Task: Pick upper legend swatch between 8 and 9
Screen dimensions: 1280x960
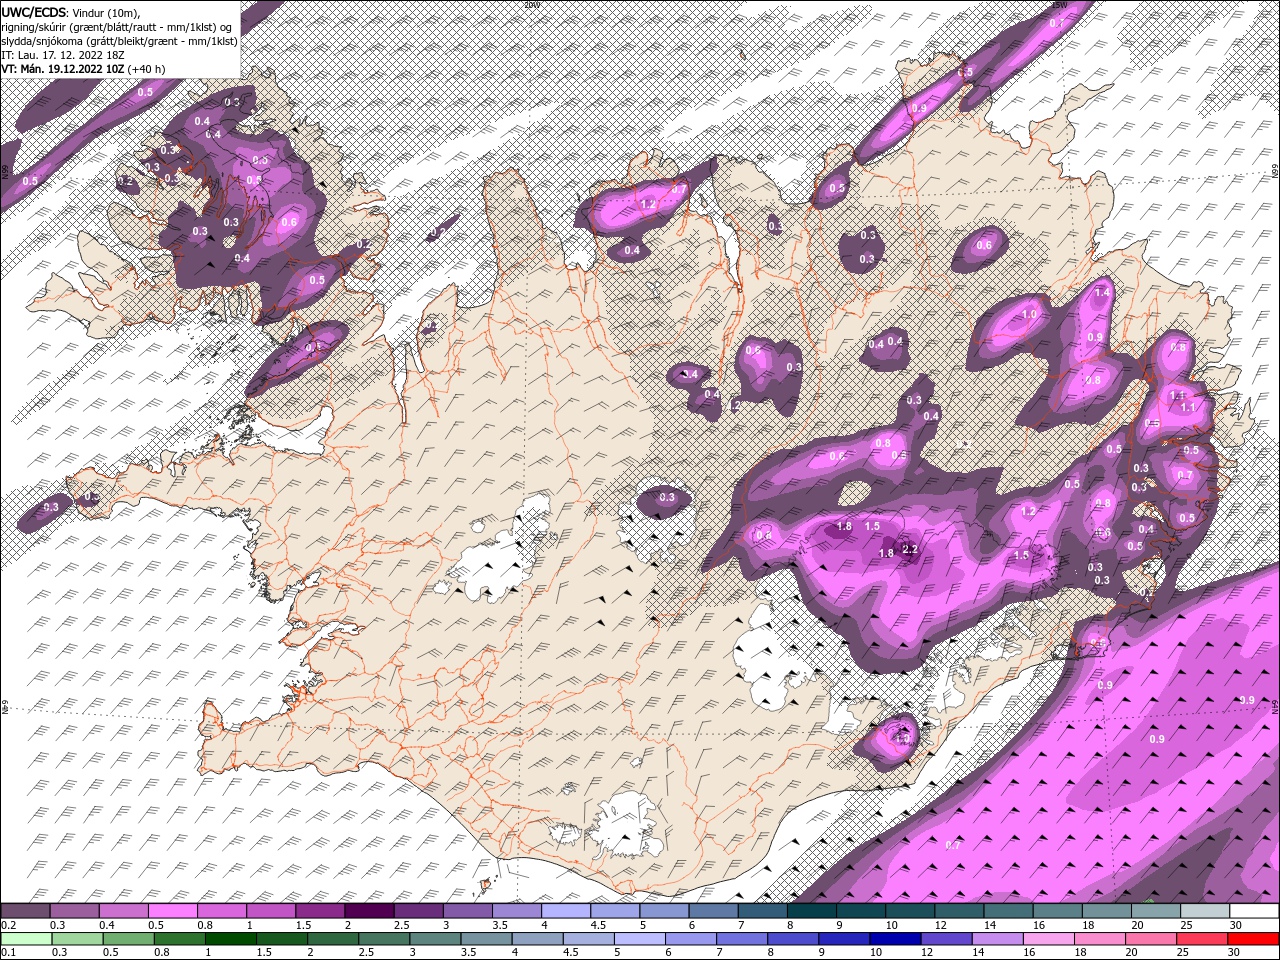Action: coord(811,911)
